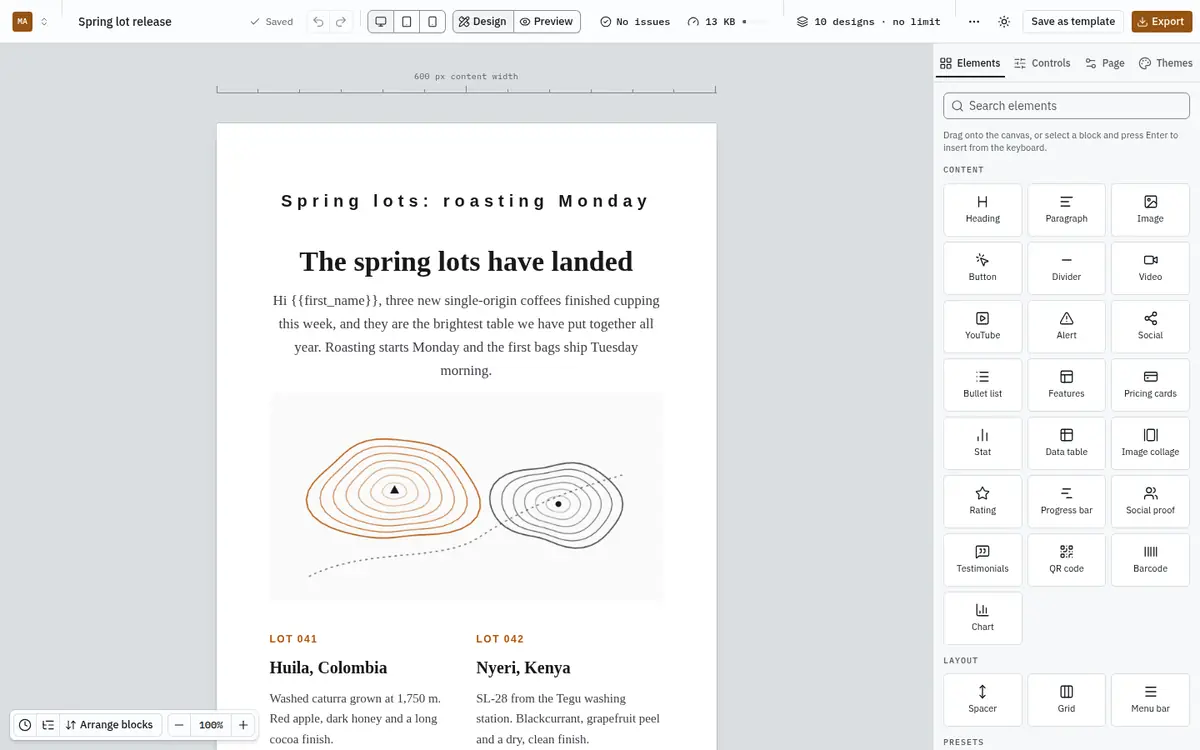The width and height of the screenshot is (1200, 750).
Task: Add a QR code element
Action: 1066,559
